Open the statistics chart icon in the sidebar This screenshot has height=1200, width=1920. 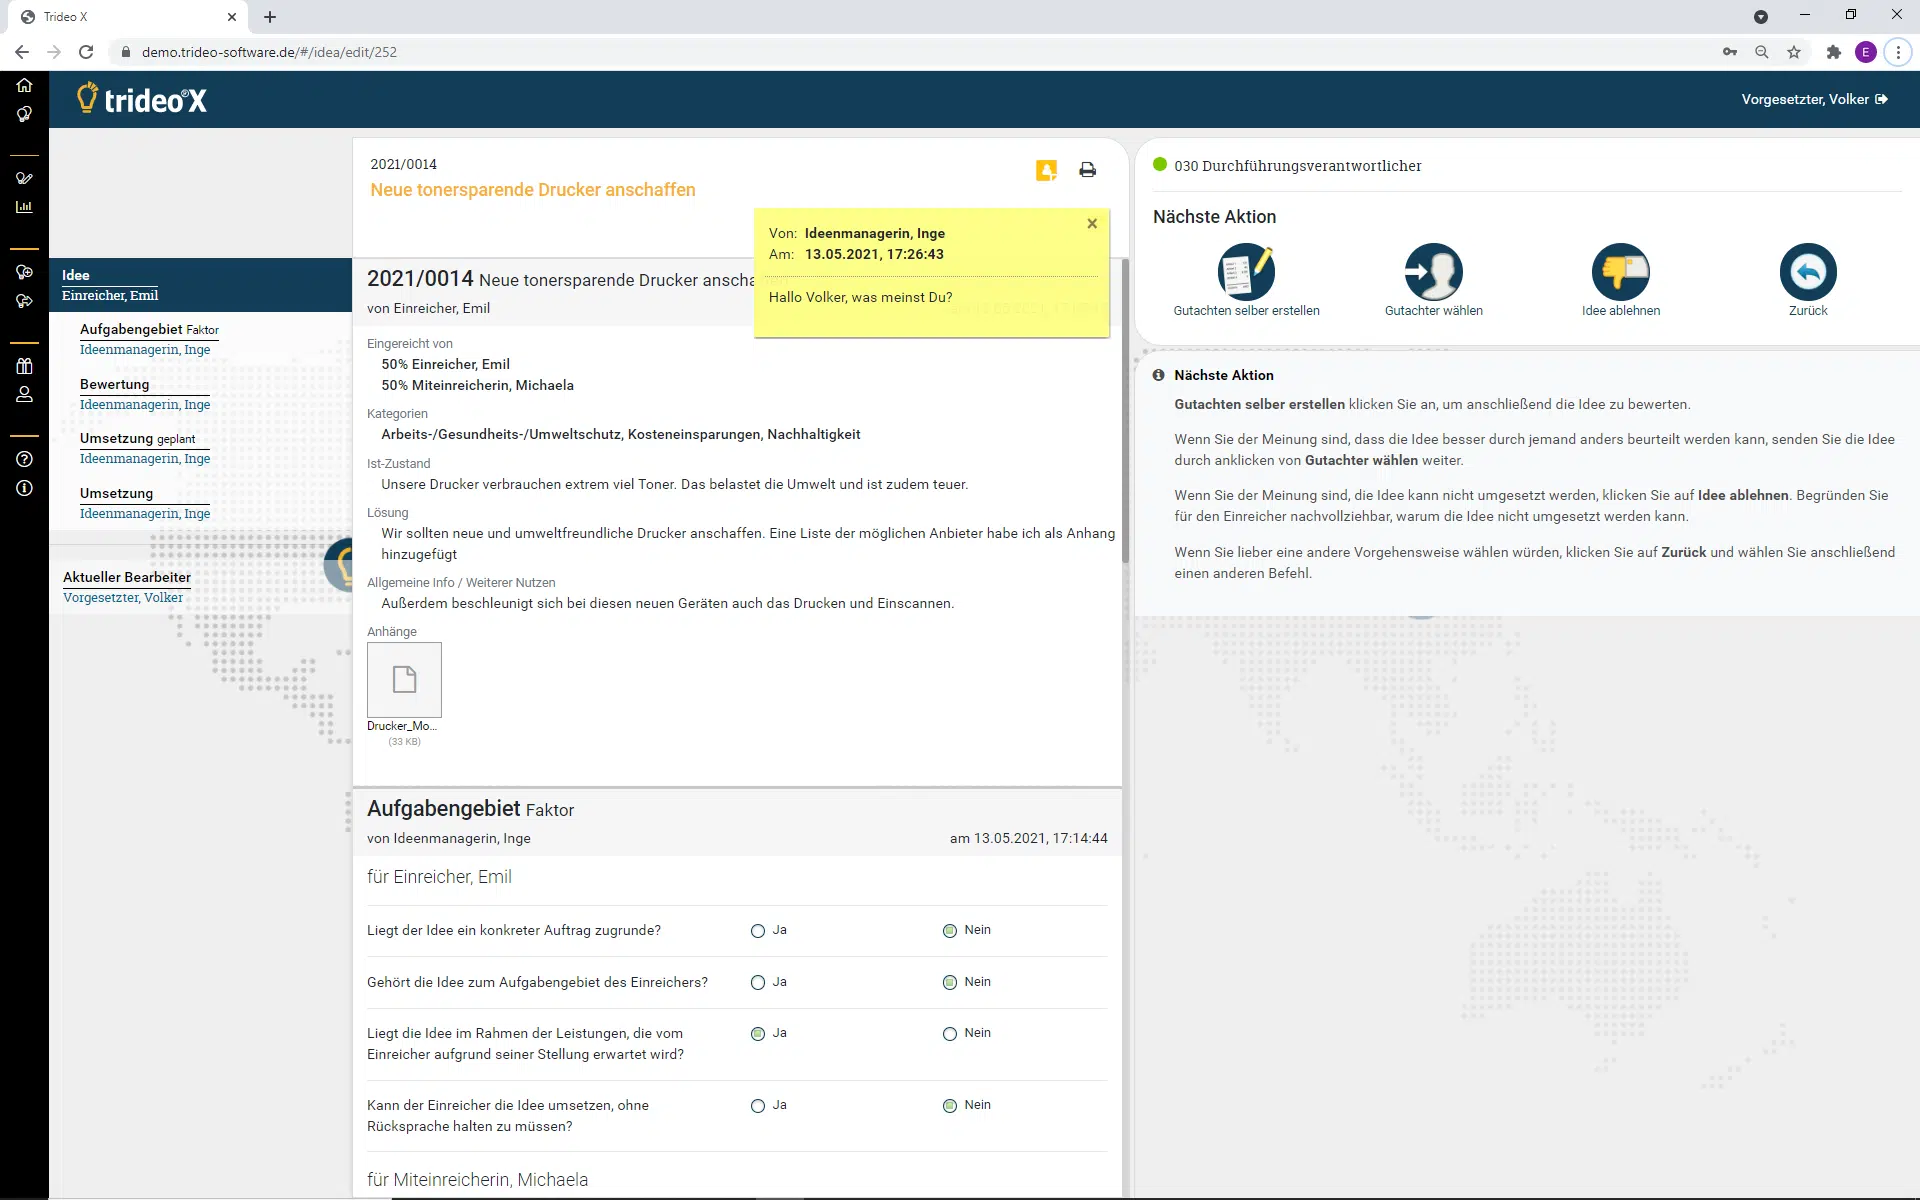(x=24, y=207)
